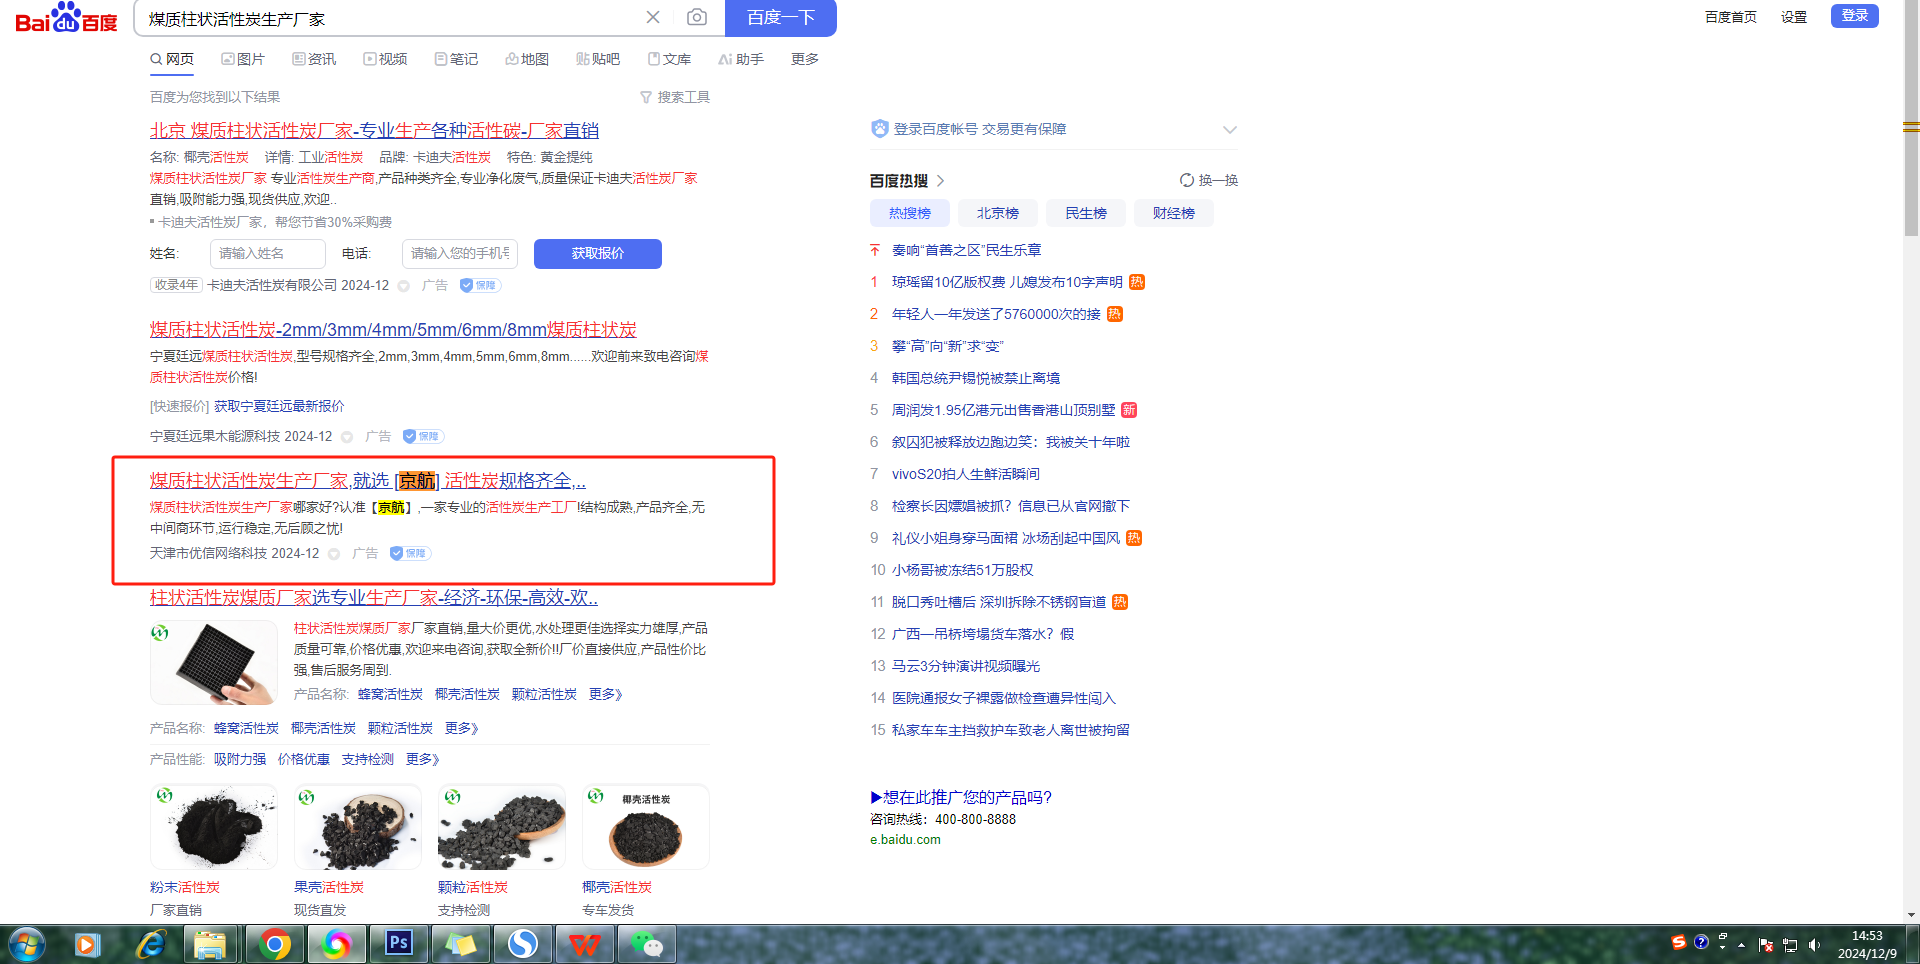Click the shield icon beside 登录百度帐号
Screen dimensions: 1920x964
pyautogui.click(x=880, y=129)
